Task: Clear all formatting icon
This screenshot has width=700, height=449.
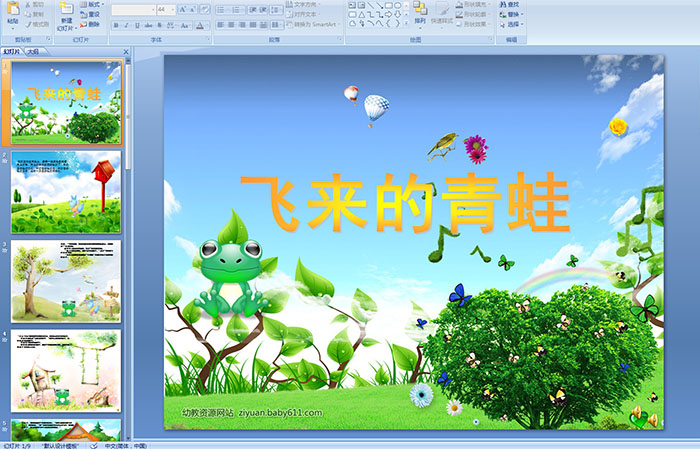Action: click(x=204, y=10)
